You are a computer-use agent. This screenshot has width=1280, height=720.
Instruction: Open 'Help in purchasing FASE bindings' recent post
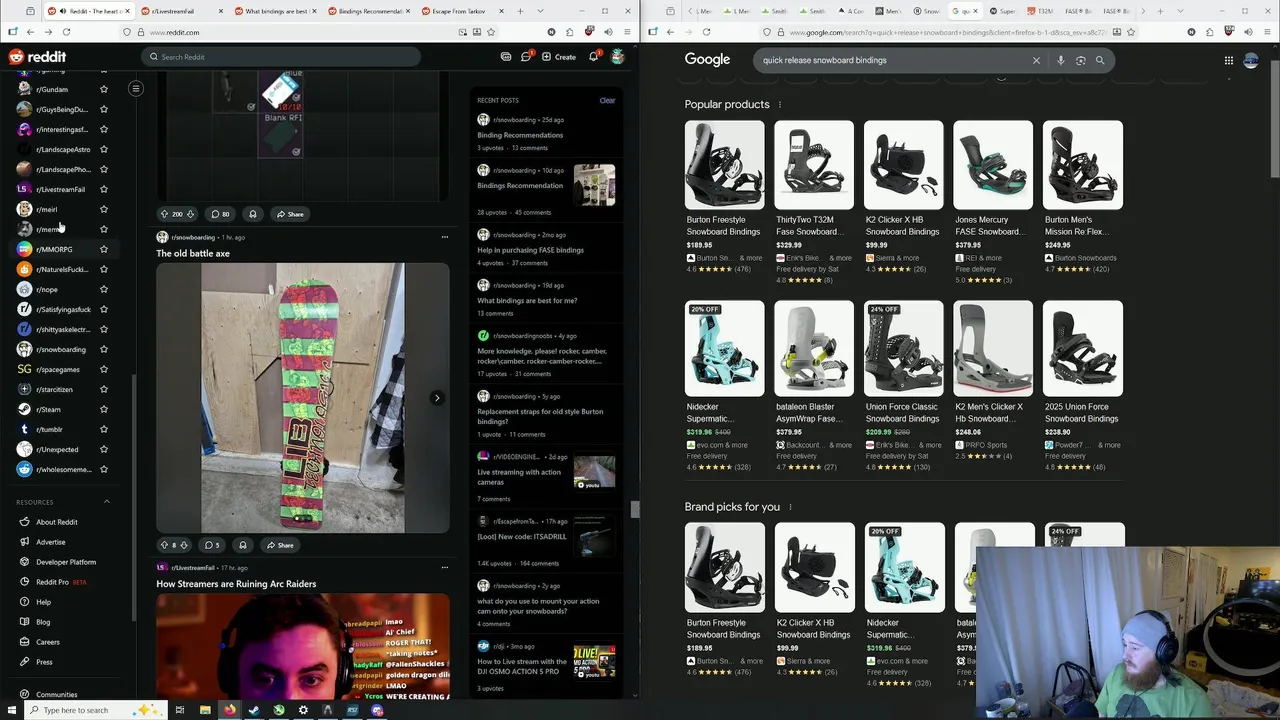[530, 250]
